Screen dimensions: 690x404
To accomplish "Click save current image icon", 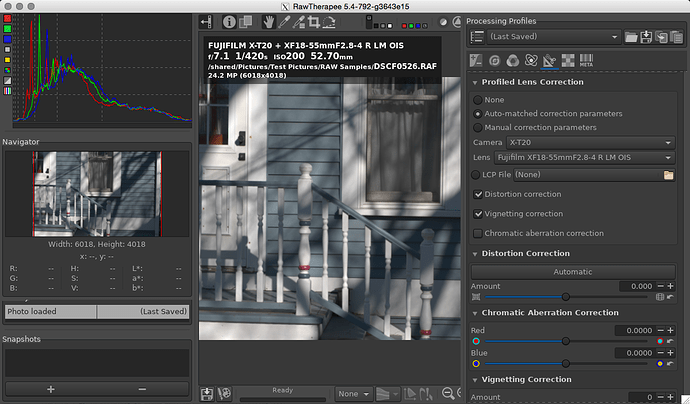I will pos(207,393).
